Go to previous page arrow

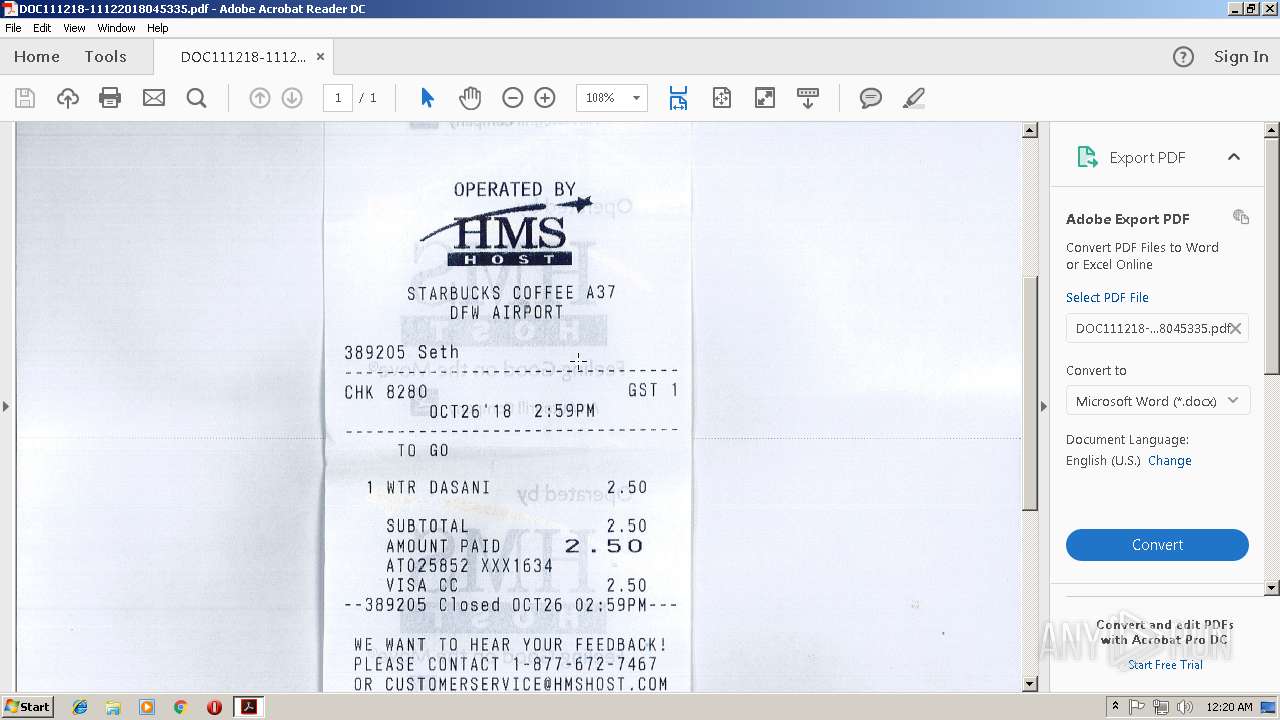click(260, 98)
